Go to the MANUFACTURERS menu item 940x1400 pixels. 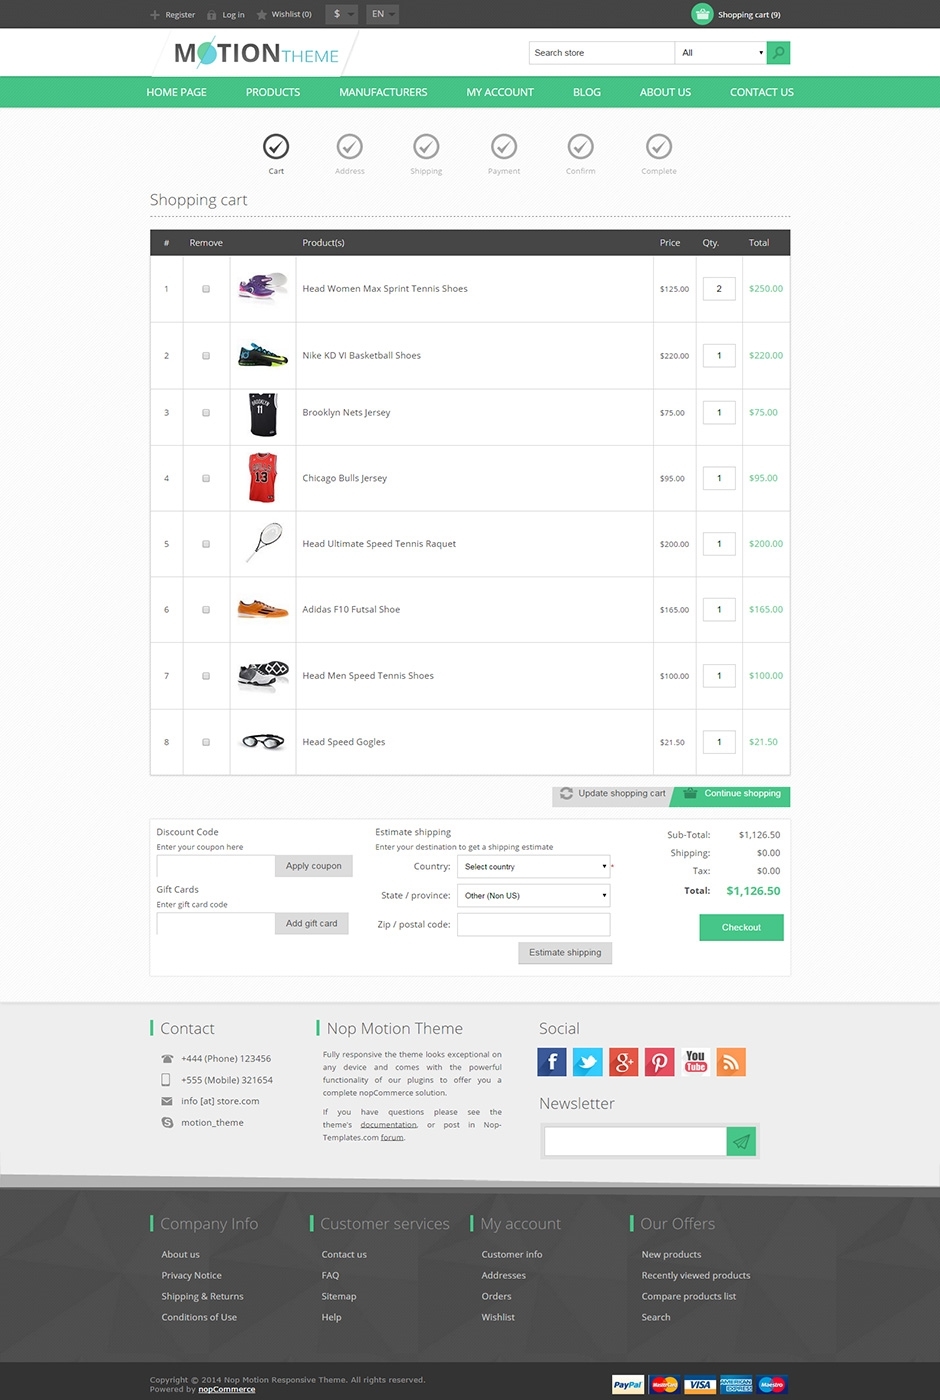pyautogui.click(x=383, y=92)
